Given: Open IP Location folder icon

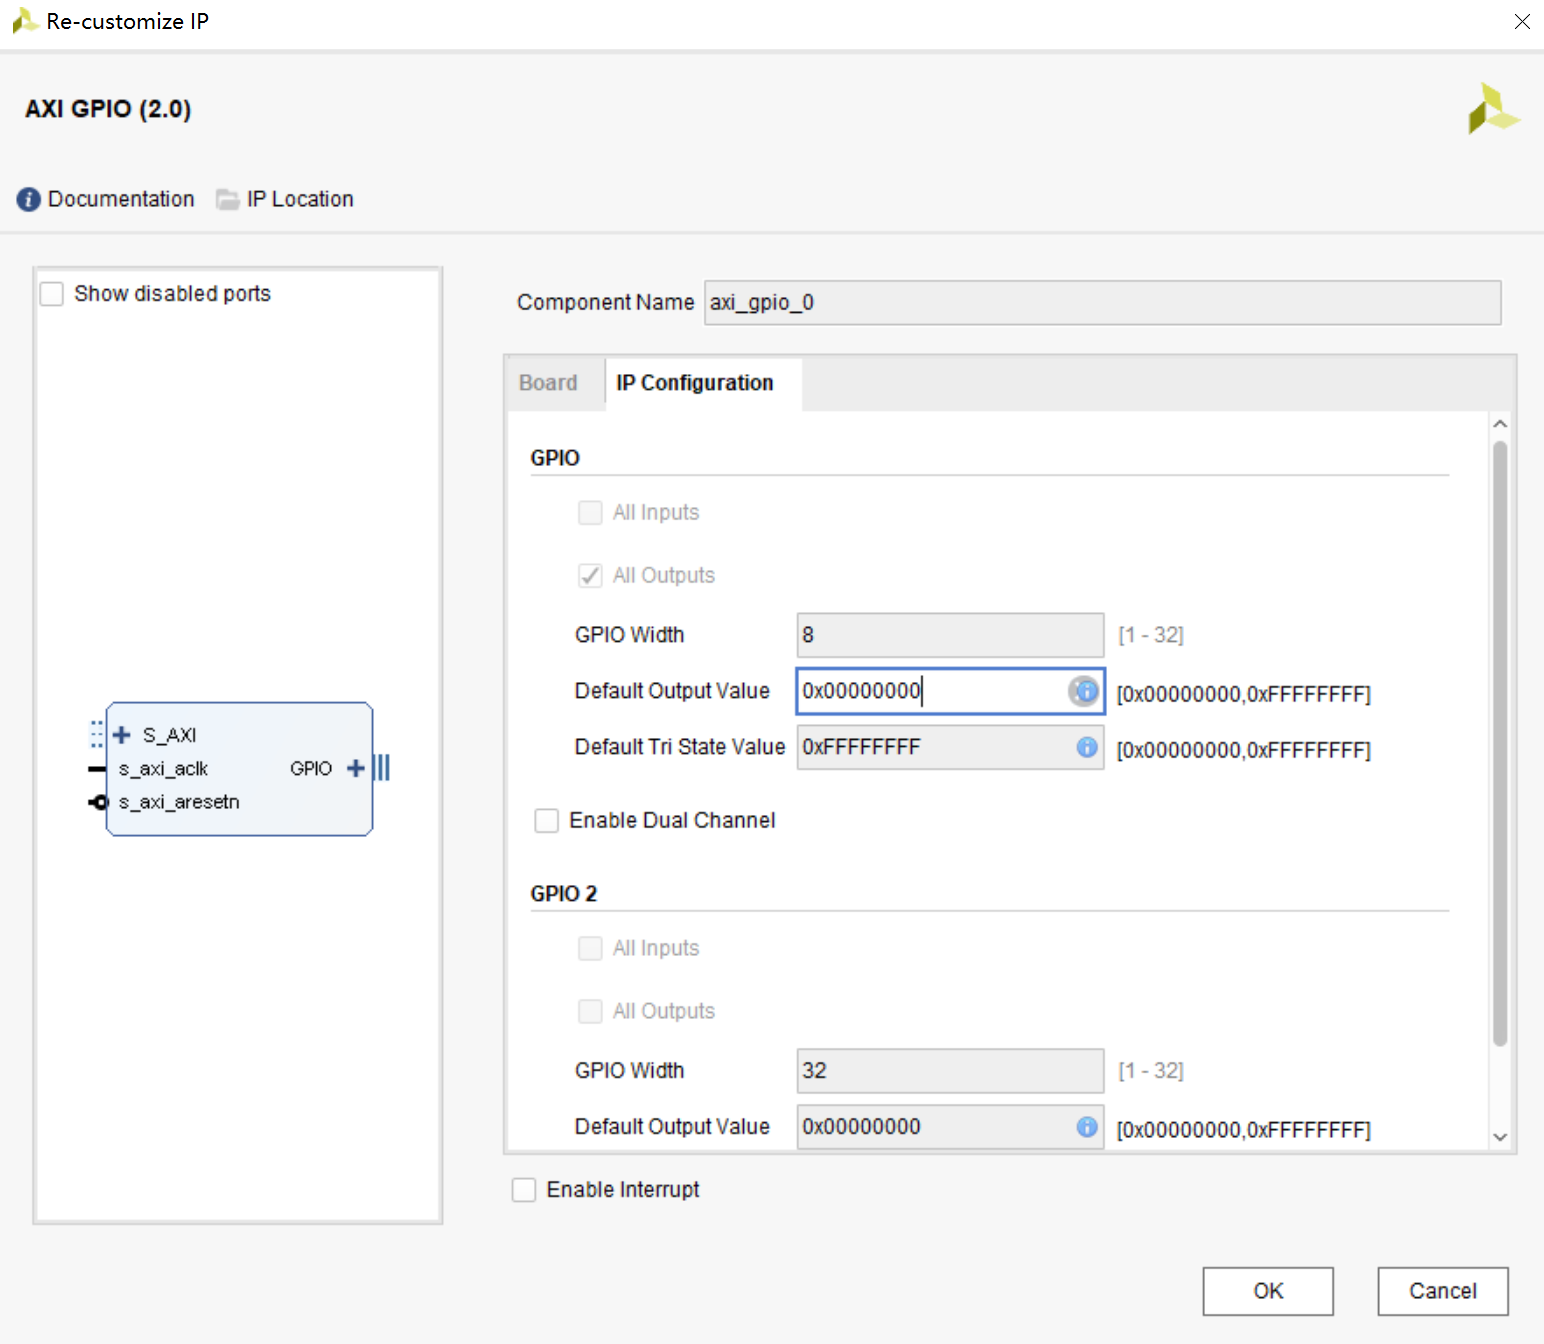Looking at the screenshot, I should coord(228,199).
